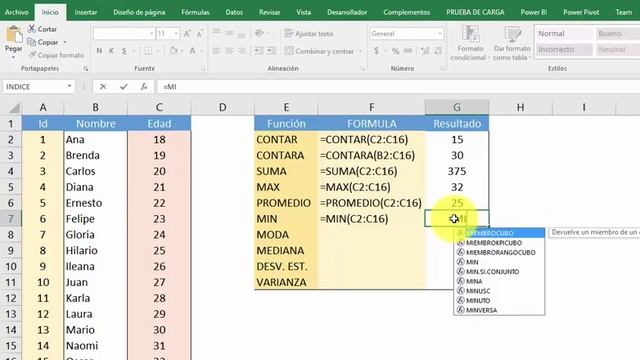Apply the Normal cell style
640x360 pixels.
[563, 33]
